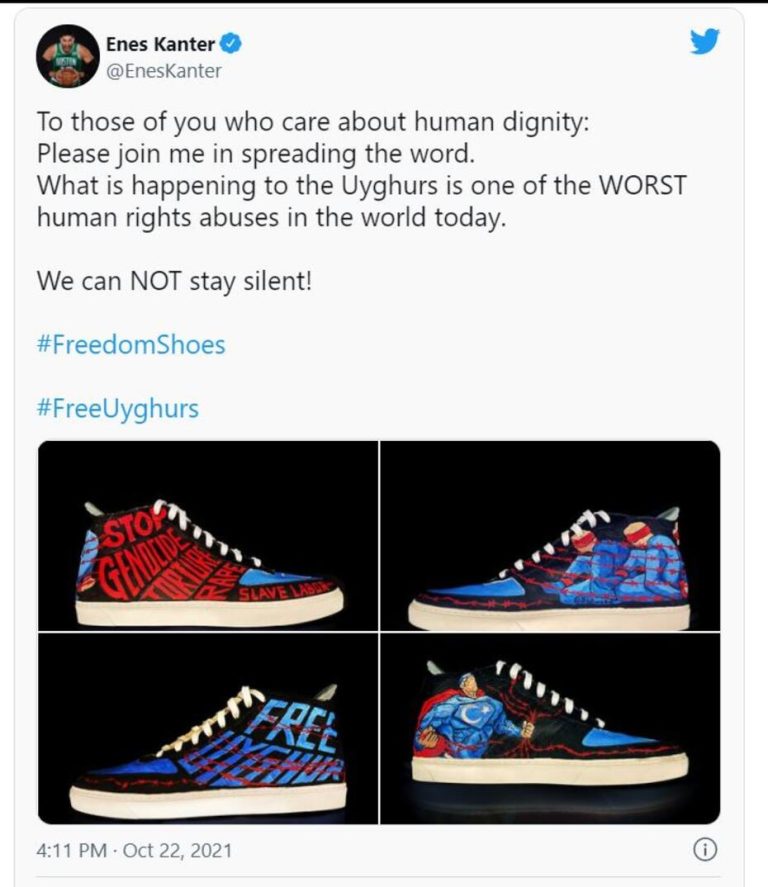Click the tweet text about human dignity
Image resolution: width=768 pixels, height=887 pixels.
coord(313,122)
